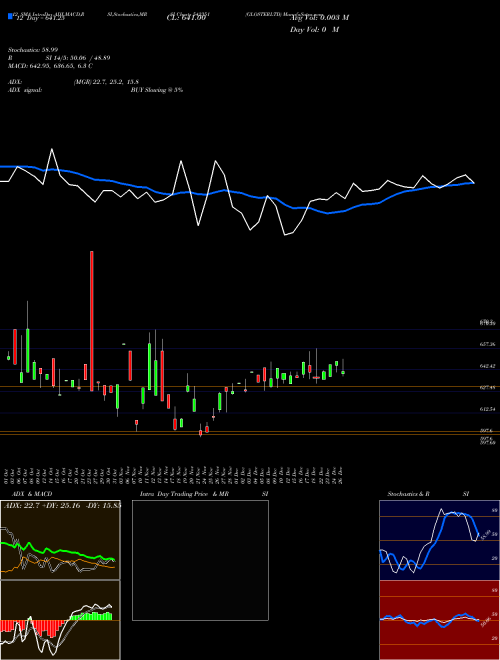Screen dimensions: 500x660
Task: Open the ADX line chart panel
Action: click(x=60, y=540)
